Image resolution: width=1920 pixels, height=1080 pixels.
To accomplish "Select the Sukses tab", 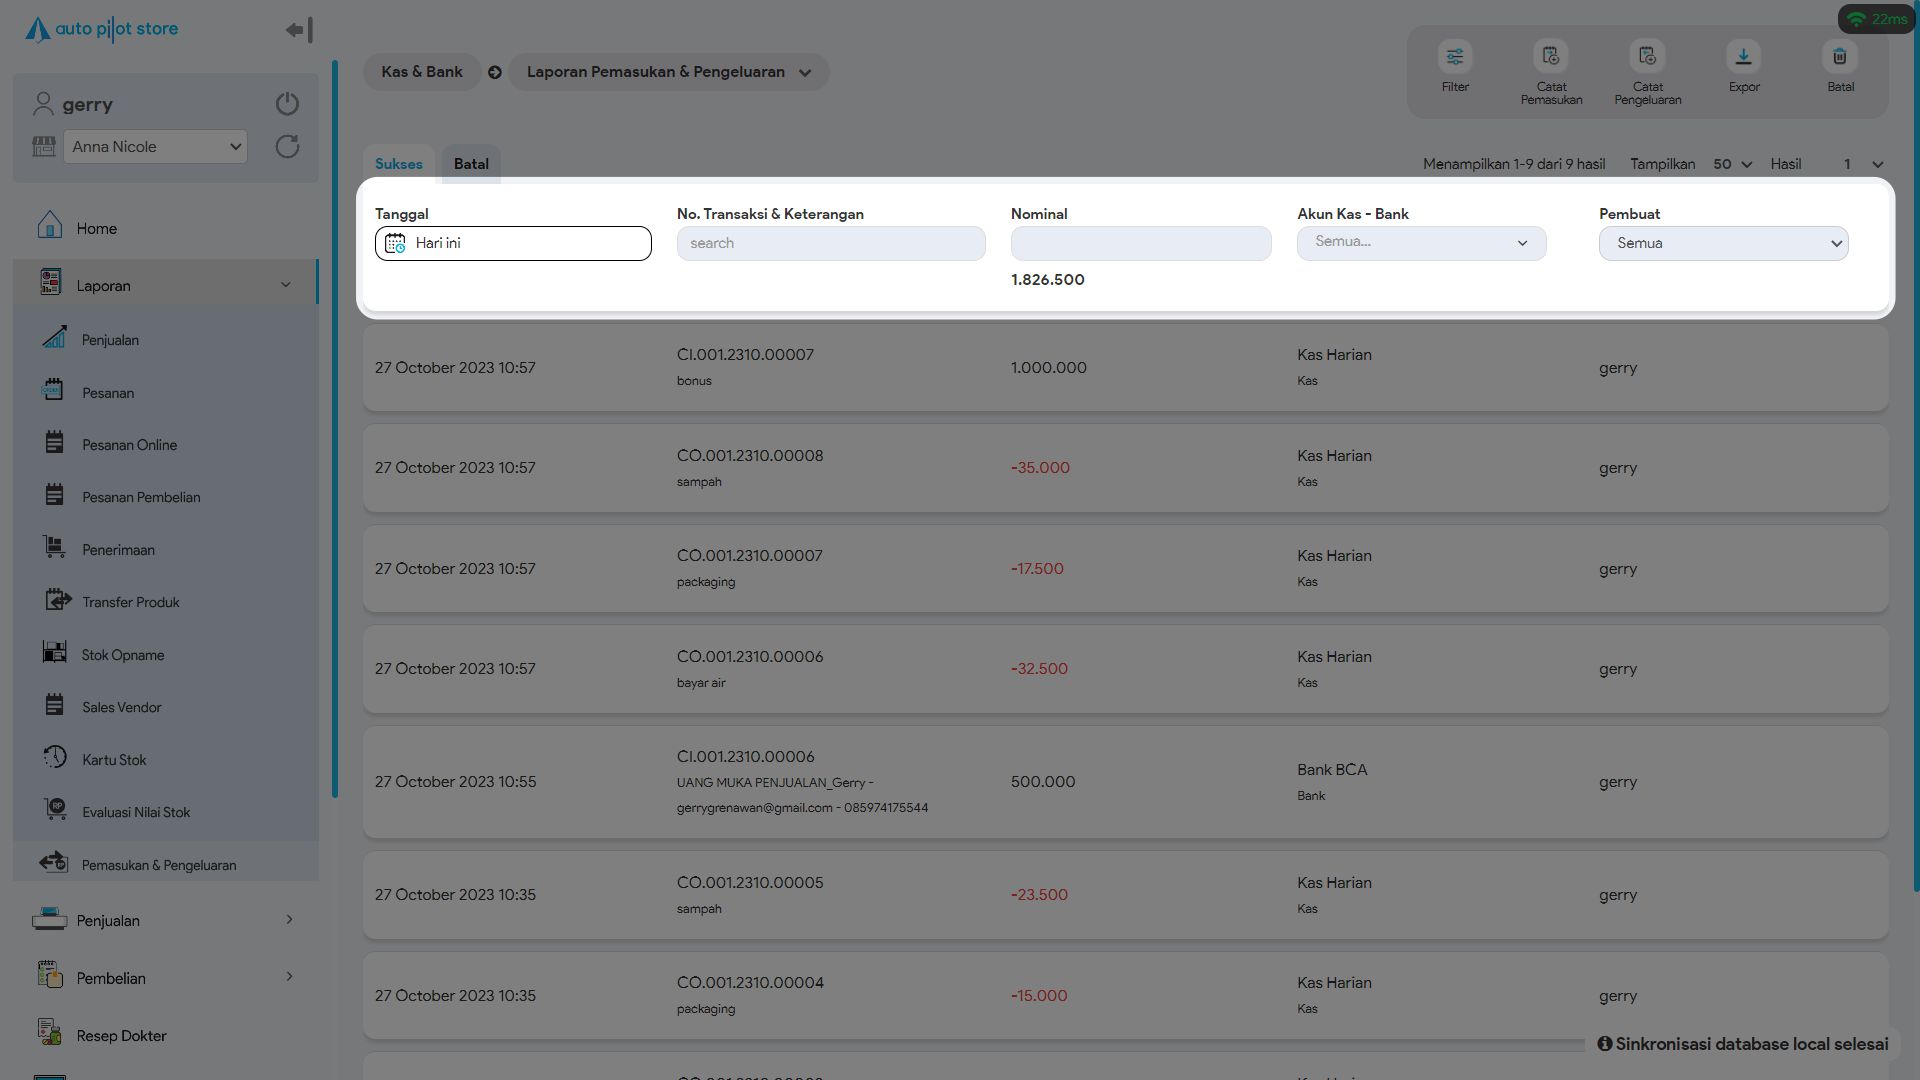I will [398, 164].
